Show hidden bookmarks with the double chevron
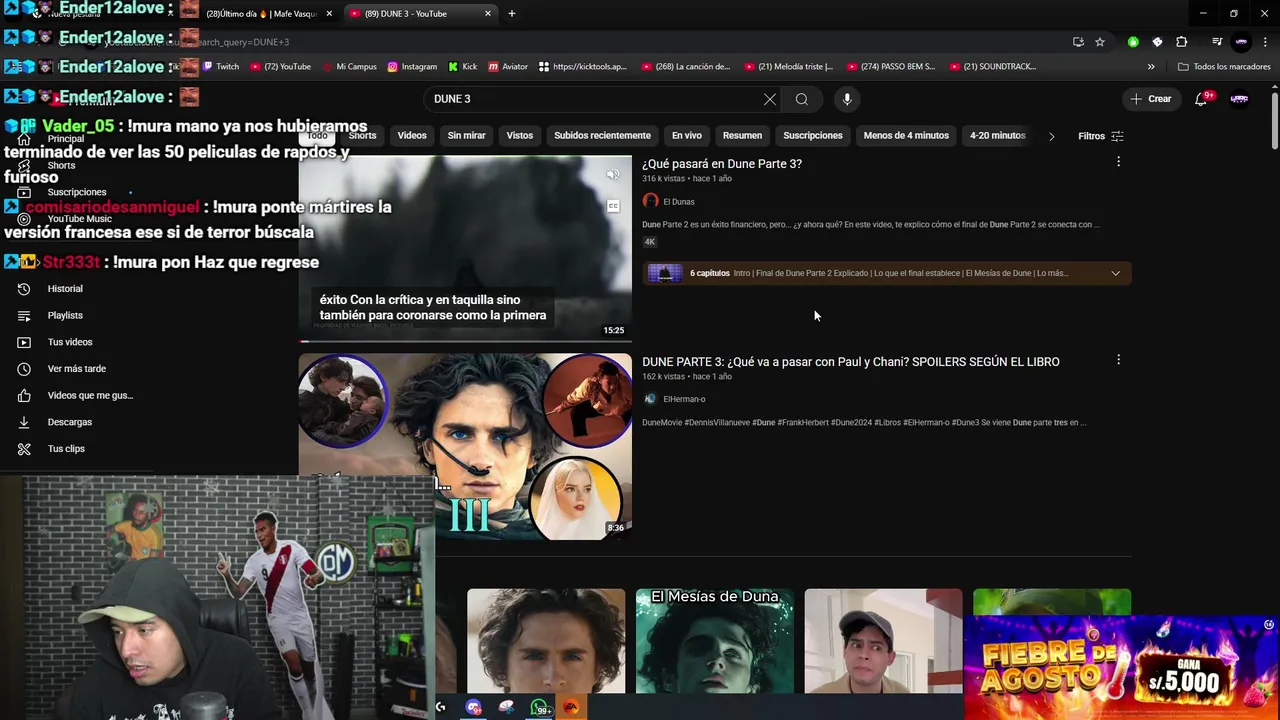 1151,67
